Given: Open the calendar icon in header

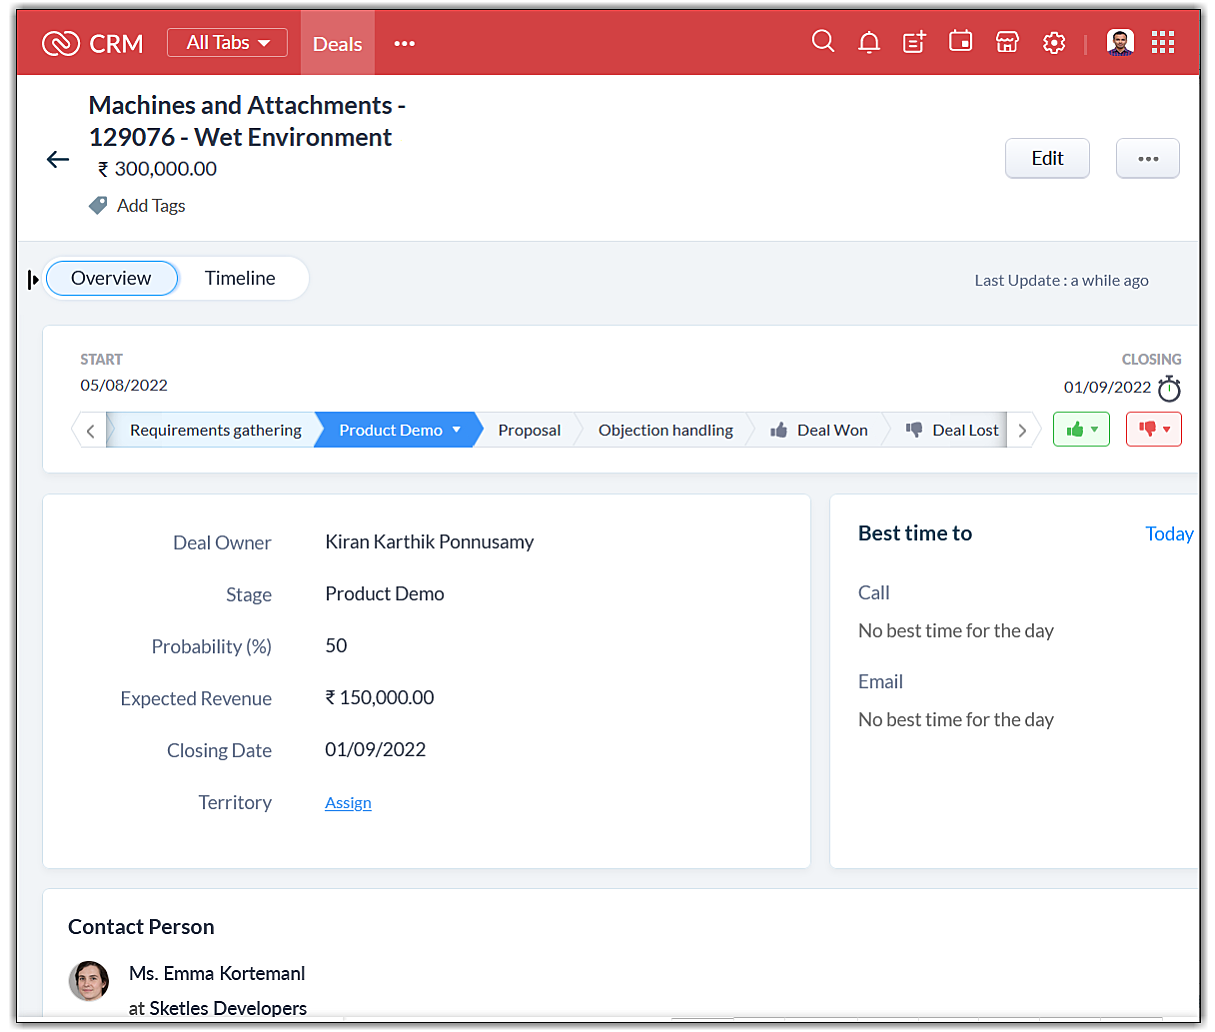Looking at the screenshot, I should pos(960,42).
